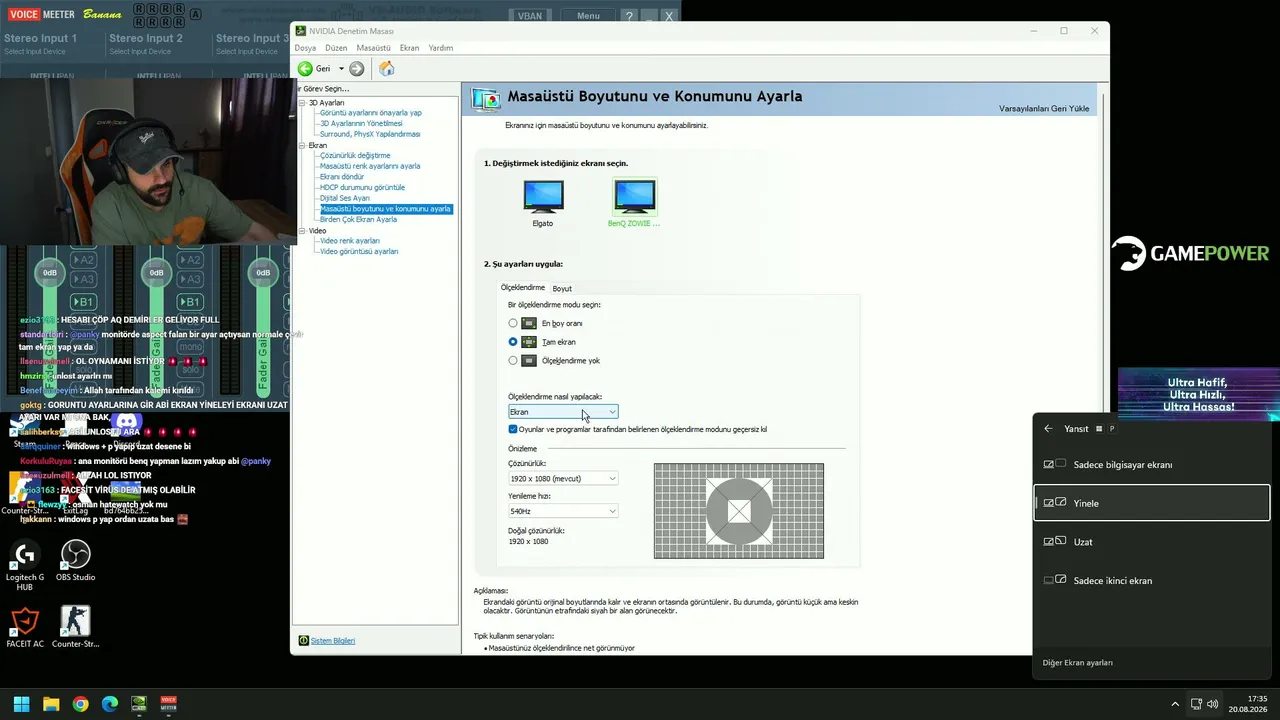The image size is (1280, 720).
Task: Click the Sistem Bilgileri icon
Action: [x=304, y=640]
